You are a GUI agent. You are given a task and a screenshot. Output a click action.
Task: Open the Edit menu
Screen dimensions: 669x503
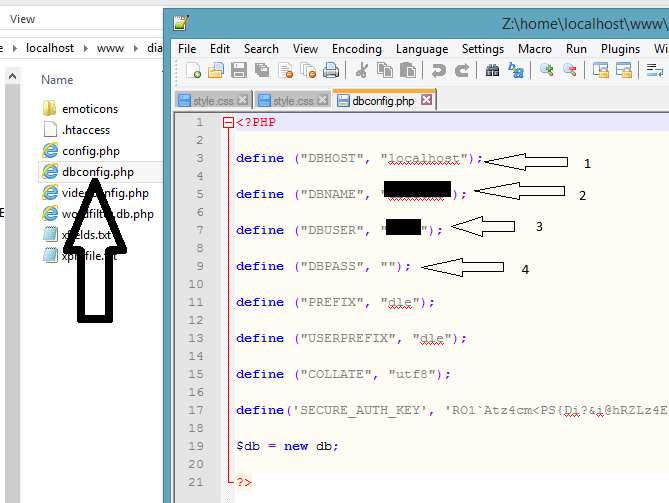click(x=220, y=49)
